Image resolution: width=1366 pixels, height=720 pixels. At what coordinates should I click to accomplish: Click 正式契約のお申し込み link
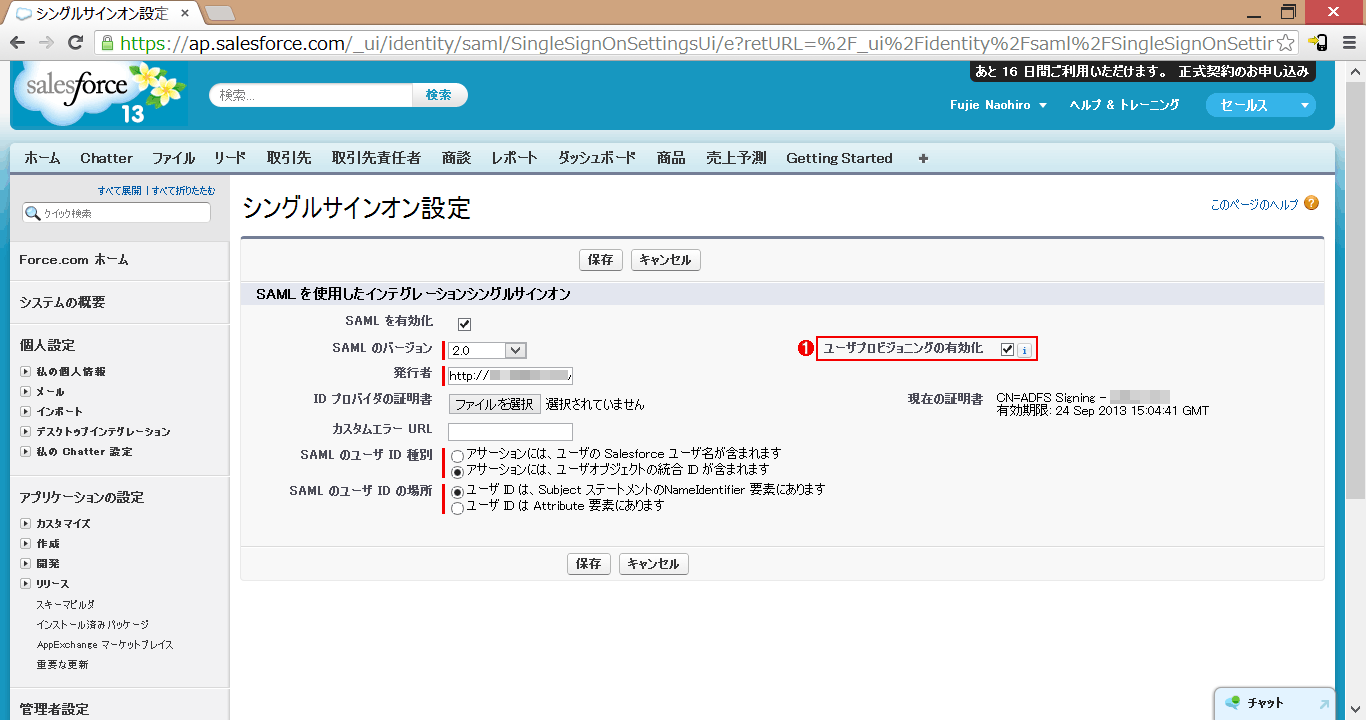pos(1243,72)
